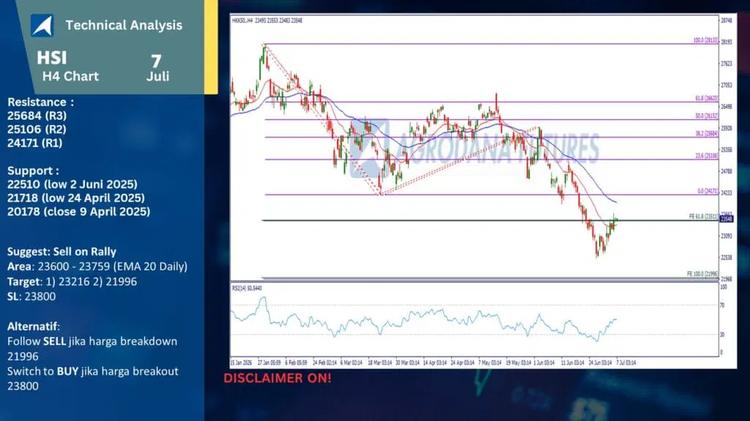Click 'Suggest: Sell on Rally' text

(62, 252)
